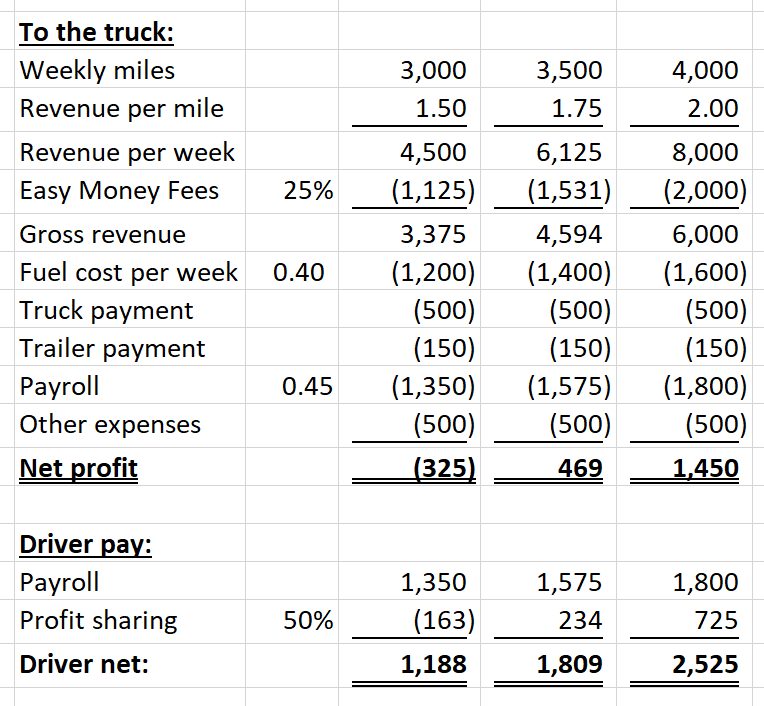Viewport: 764px width, 706px height.
Task: Select revenue per mile value 1.75
Action: (577, 108)
